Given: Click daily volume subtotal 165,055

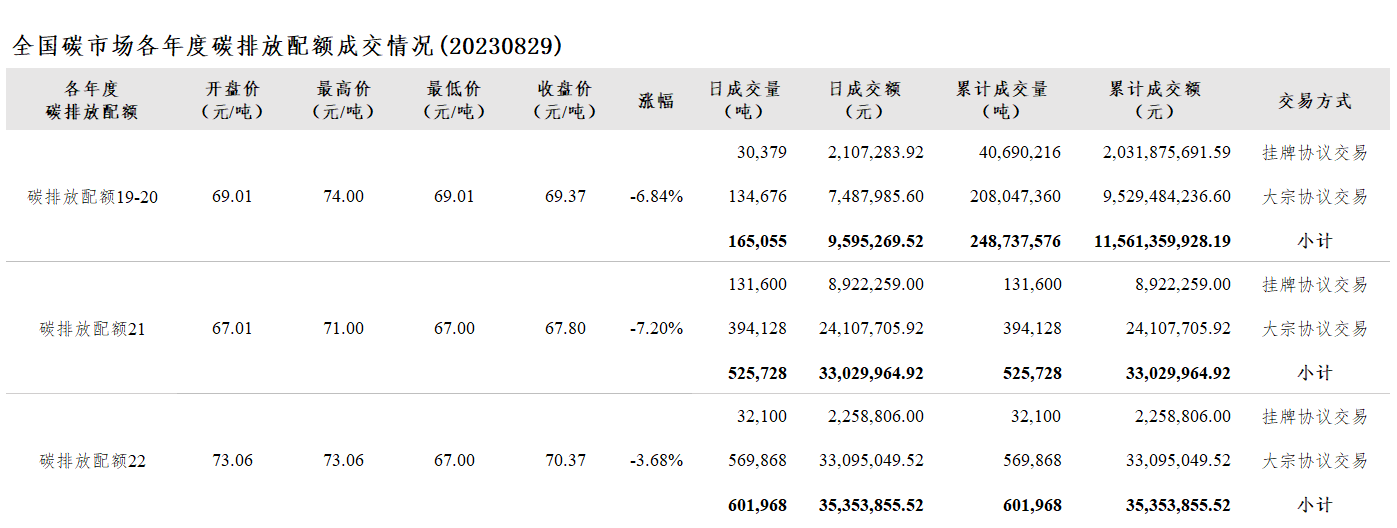Looking at the screenshot, I should point(758,241).
